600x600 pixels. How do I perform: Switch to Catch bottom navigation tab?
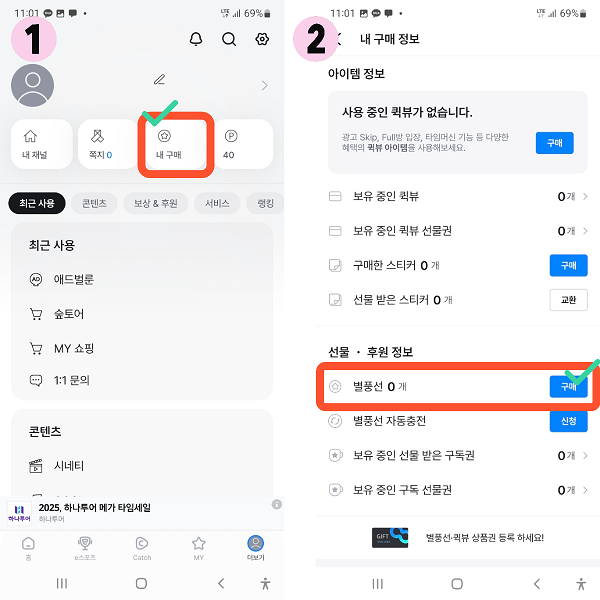pos(142,548)
